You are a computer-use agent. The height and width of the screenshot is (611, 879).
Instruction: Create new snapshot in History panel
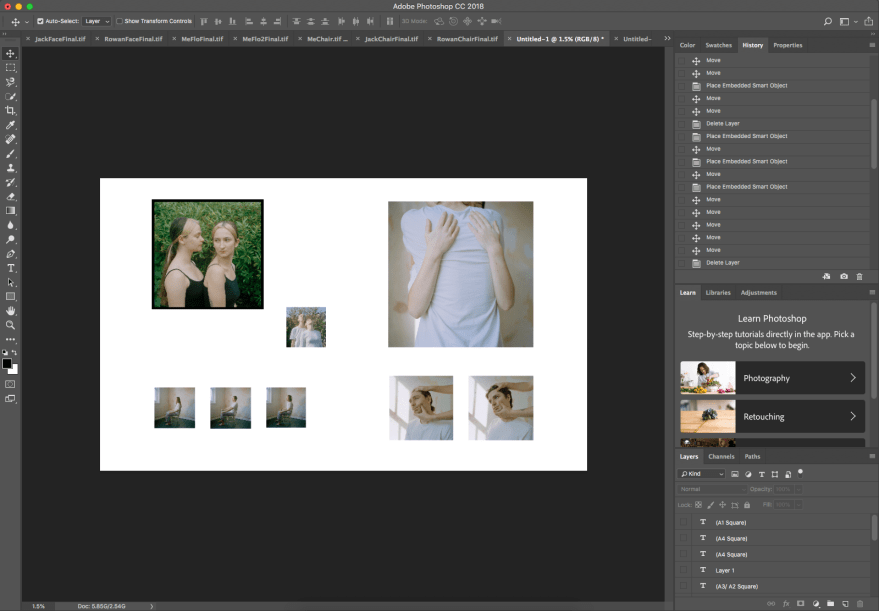844,276
